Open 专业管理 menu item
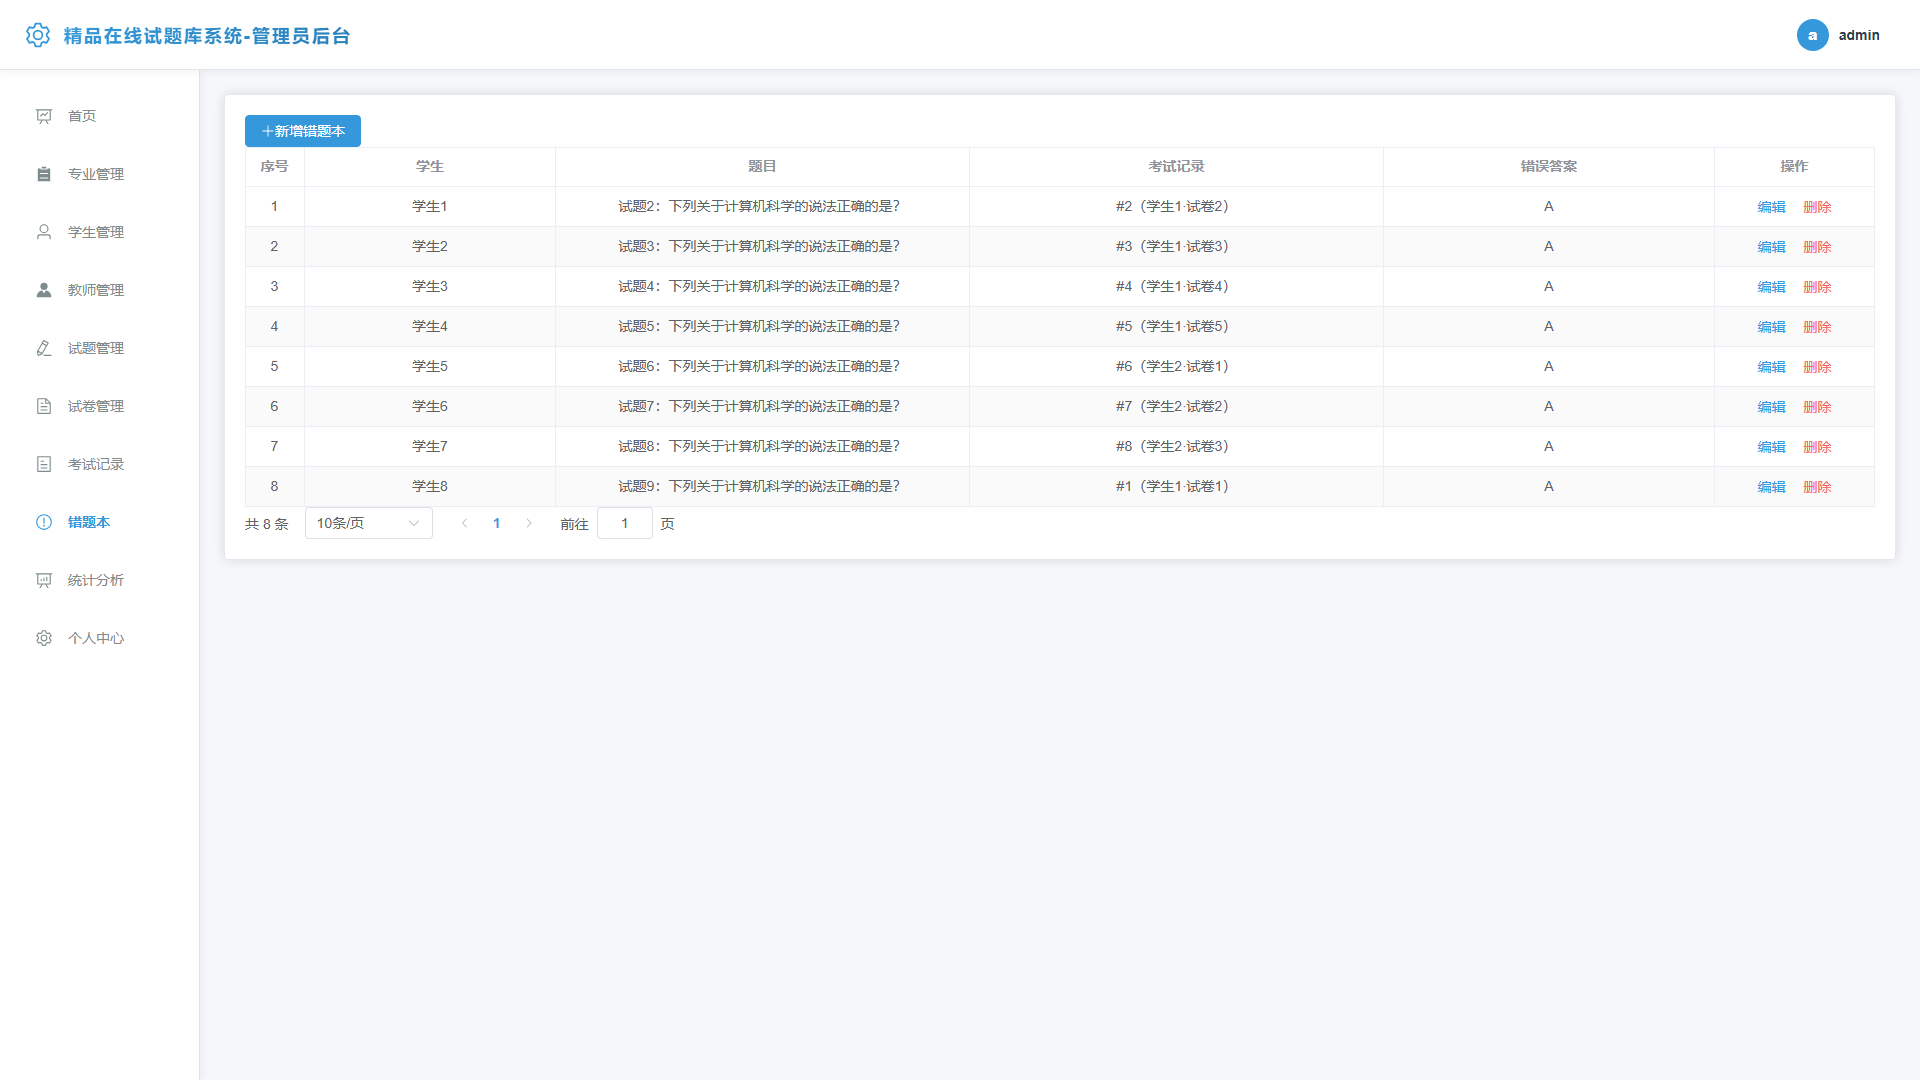1920x1080 pixels. pos(100,174)
